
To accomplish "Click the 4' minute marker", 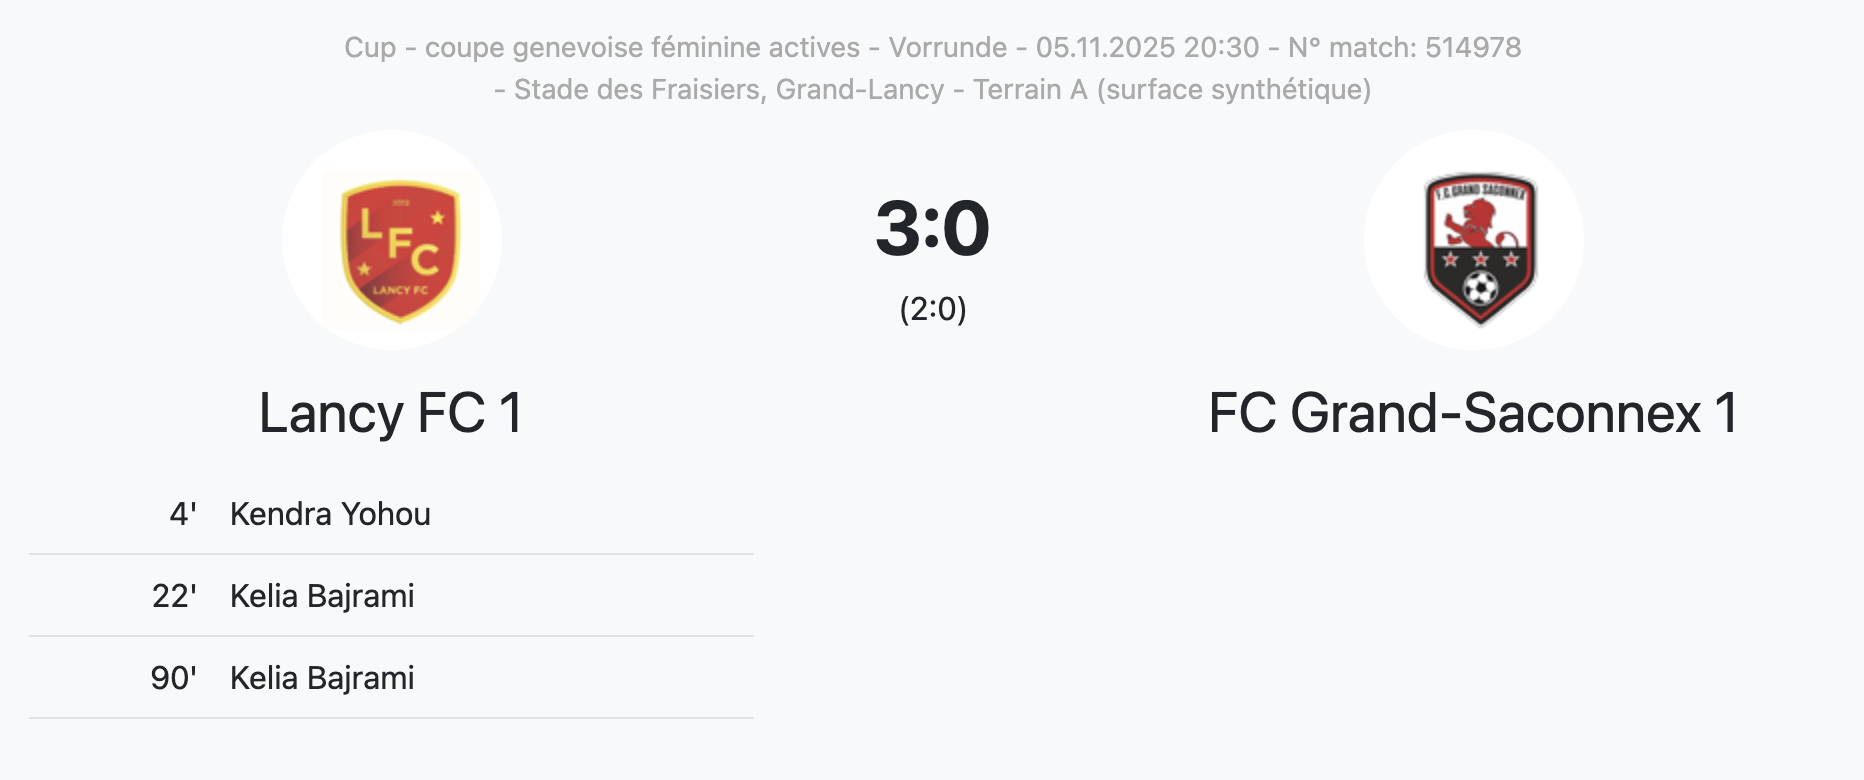I will click(x=182, y=514).
